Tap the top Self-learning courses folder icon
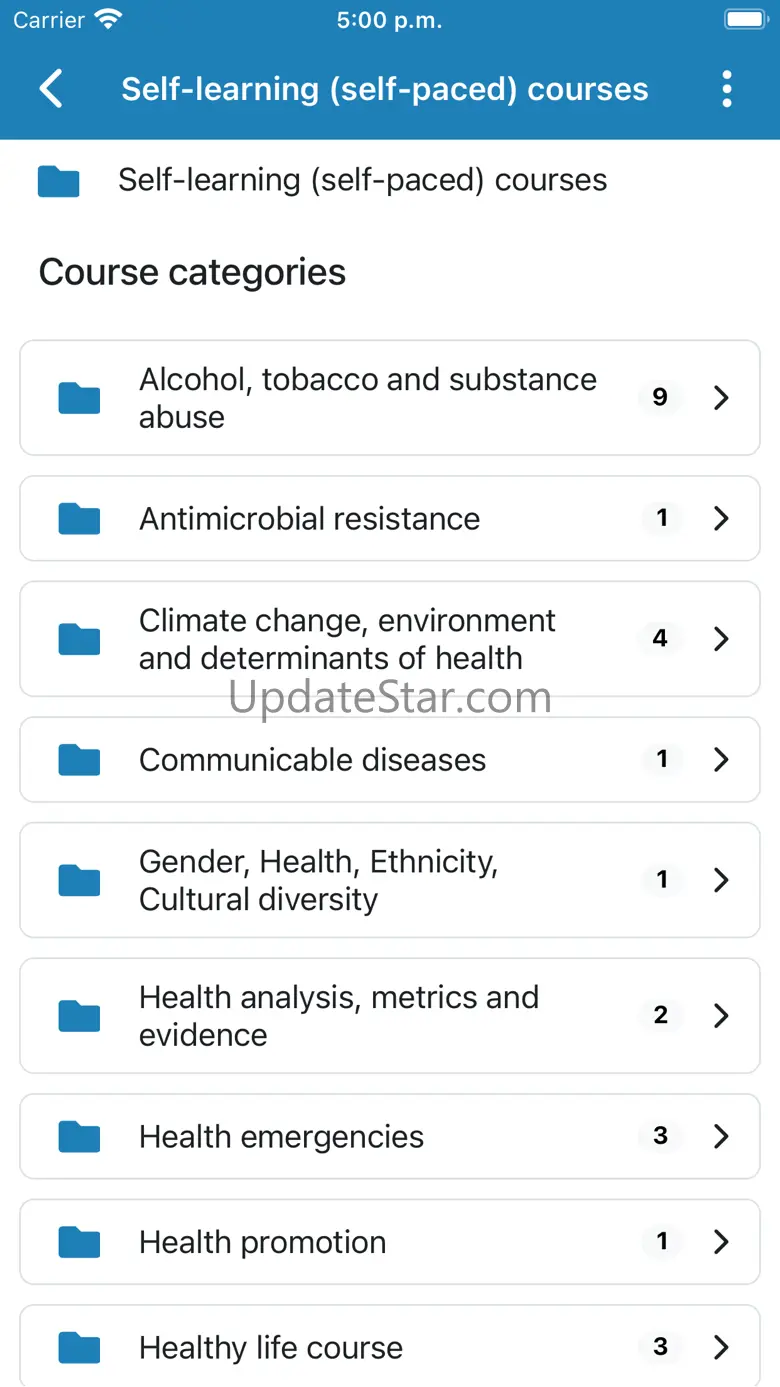This screenshot has width=780, height=1387. tap(59, 181)
